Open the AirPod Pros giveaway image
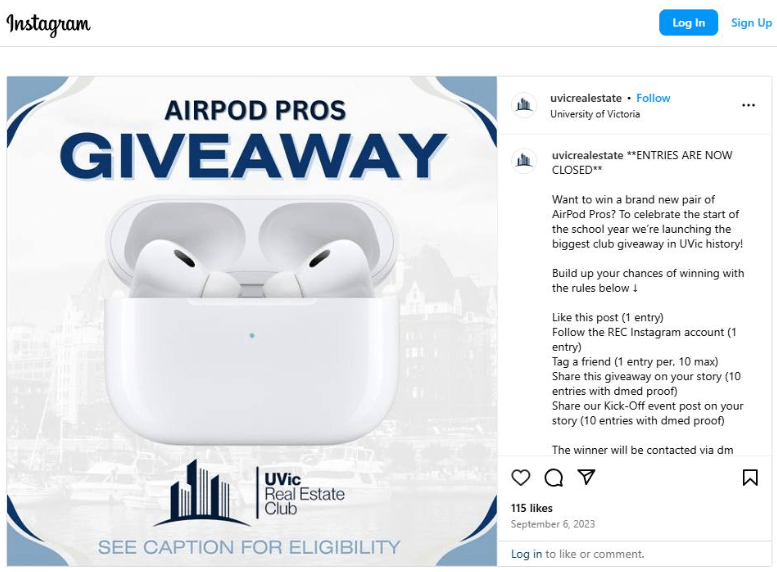This screenshot has width=777, height=572. [x=252, y=321]
